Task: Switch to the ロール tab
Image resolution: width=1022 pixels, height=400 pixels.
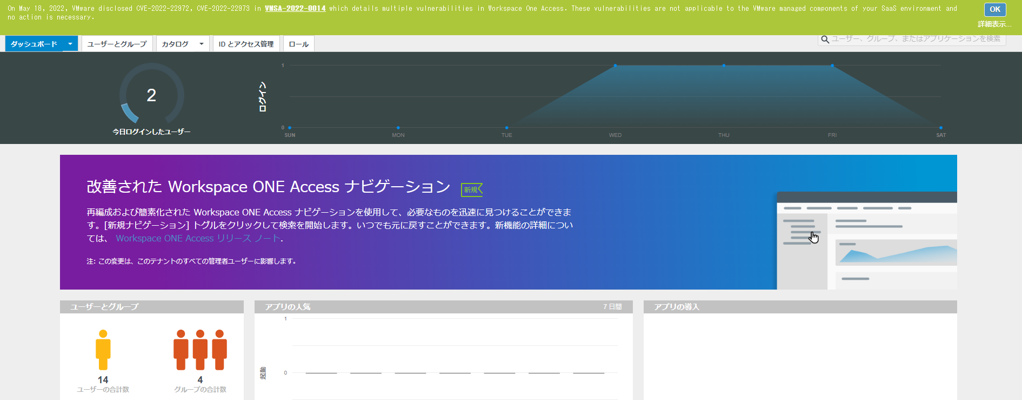Action: click(299, 44)
